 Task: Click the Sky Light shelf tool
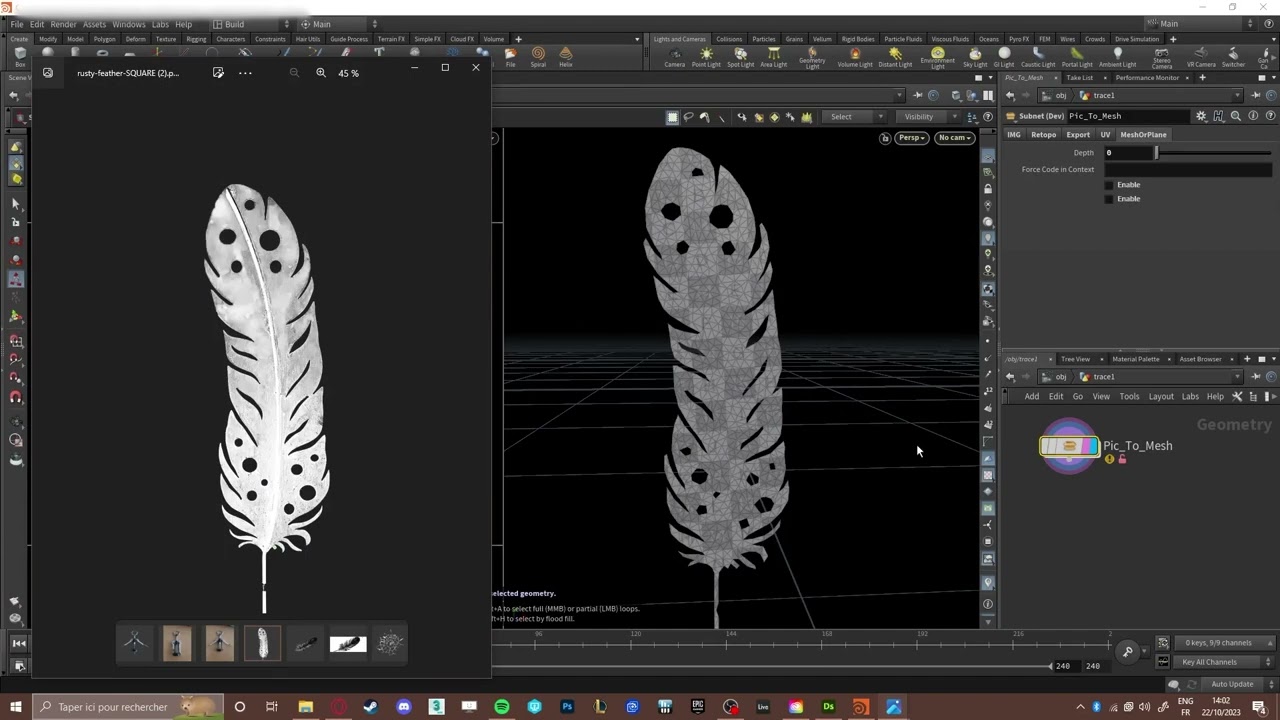point(975,57)
